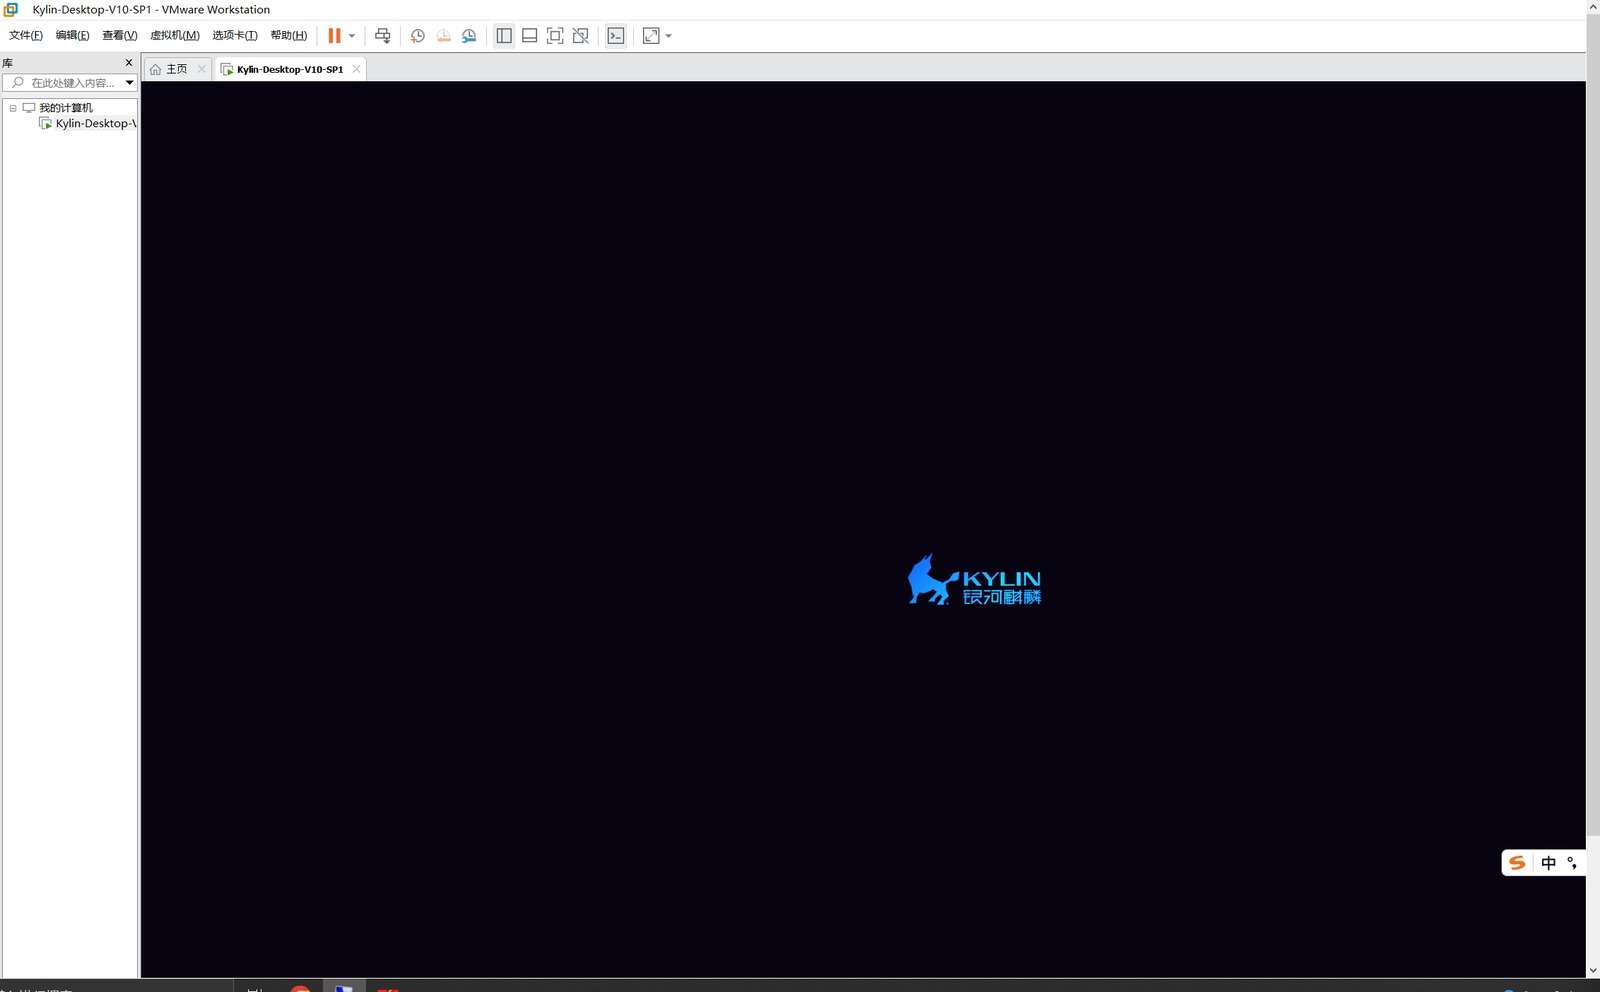The height and width of the screenshot is (992, 1600).
Task: Click the vertical scrollbar up arrow
Action: coord(1593,7)
